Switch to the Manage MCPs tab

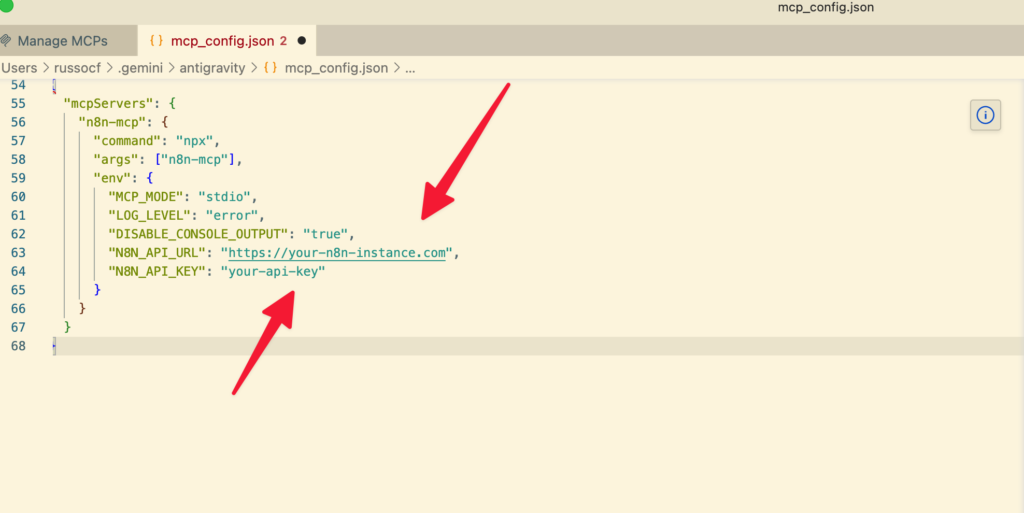[x=63, y=41]
